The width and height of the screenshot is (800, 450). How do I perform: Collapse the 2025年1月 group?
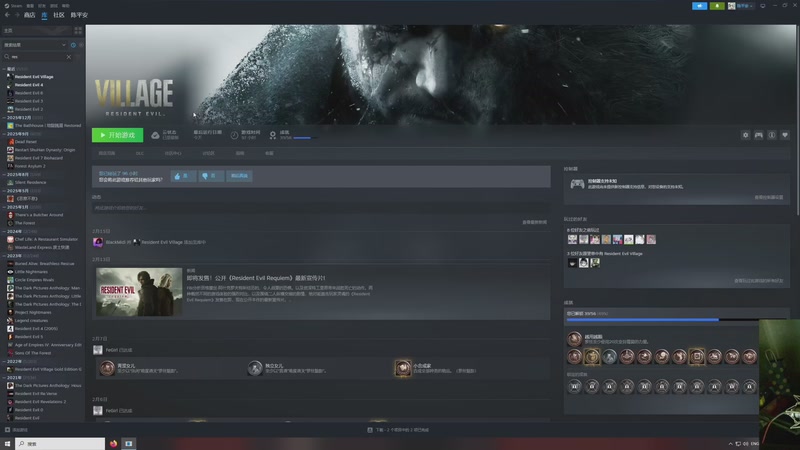4,207
